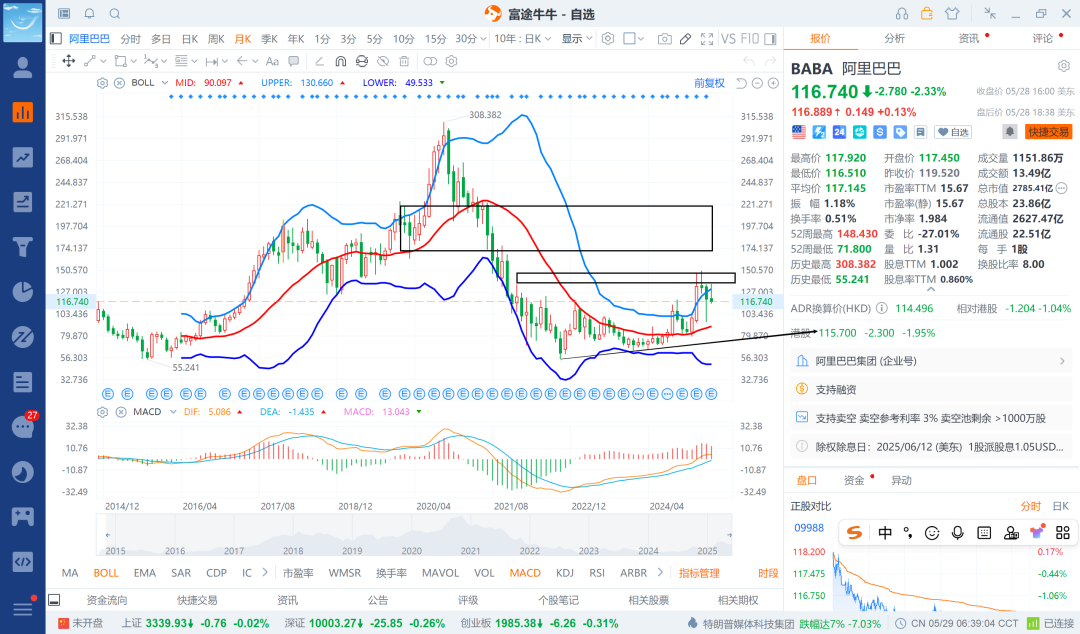Open the orange bar-chart quotes icon in the sidebar
The image size is (1080, 634).
coord(23,112)
